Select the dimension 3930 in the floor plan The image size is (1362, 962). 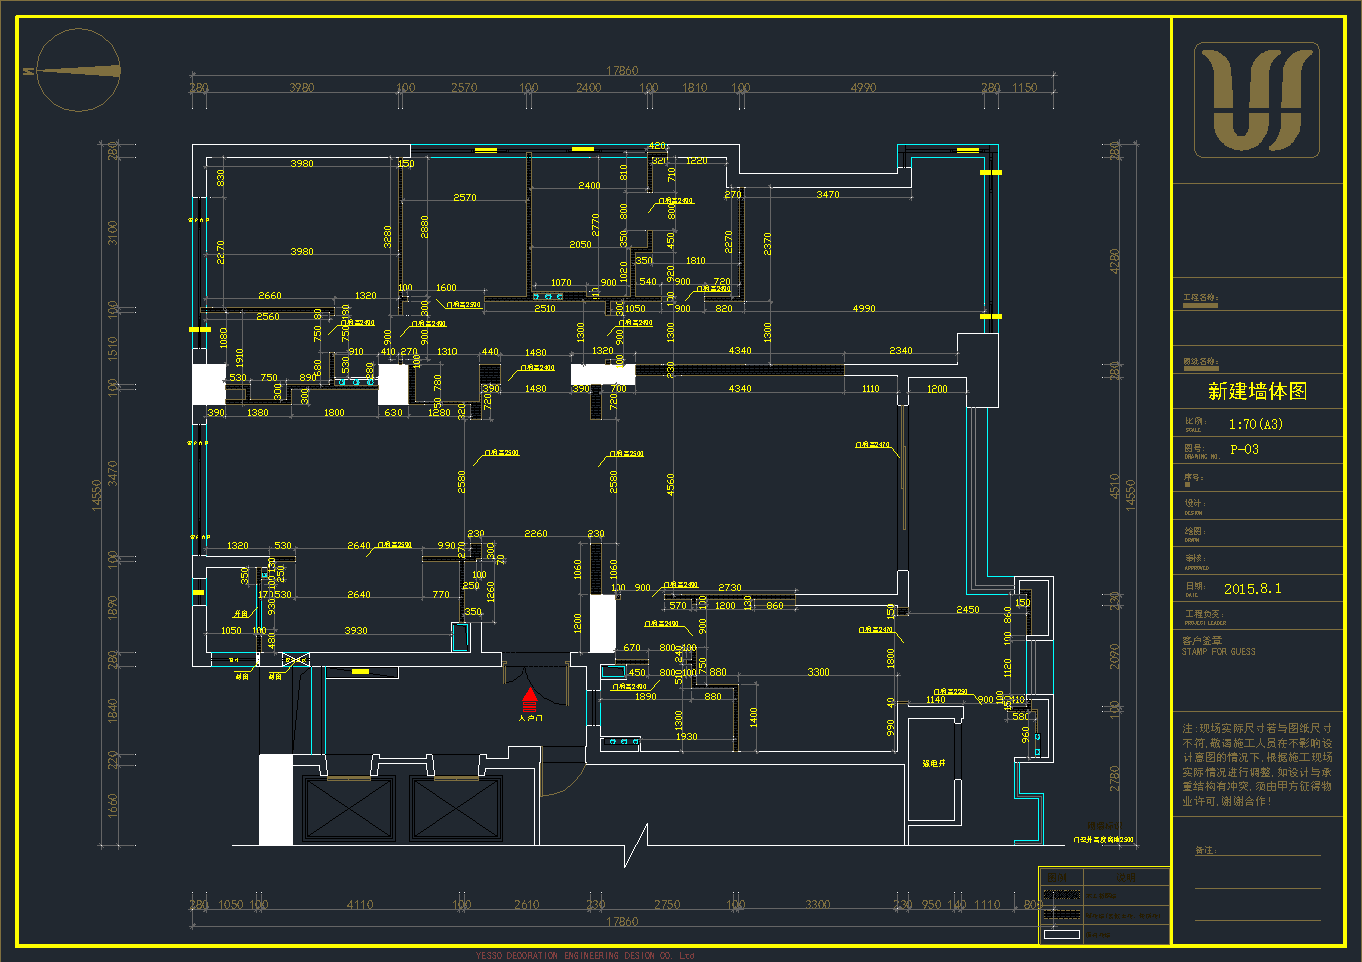coord(356,631)
